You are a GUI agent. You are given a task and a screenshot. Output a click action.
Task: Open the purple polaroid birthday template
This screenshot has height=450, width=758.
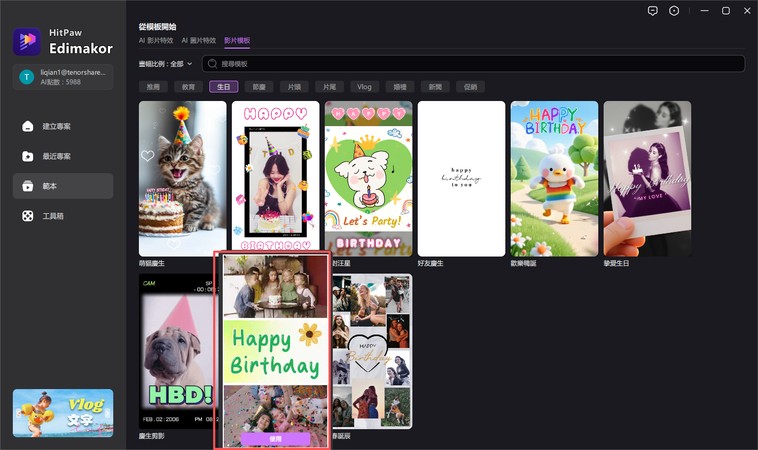pyautogui.click(x=647, y=178)
